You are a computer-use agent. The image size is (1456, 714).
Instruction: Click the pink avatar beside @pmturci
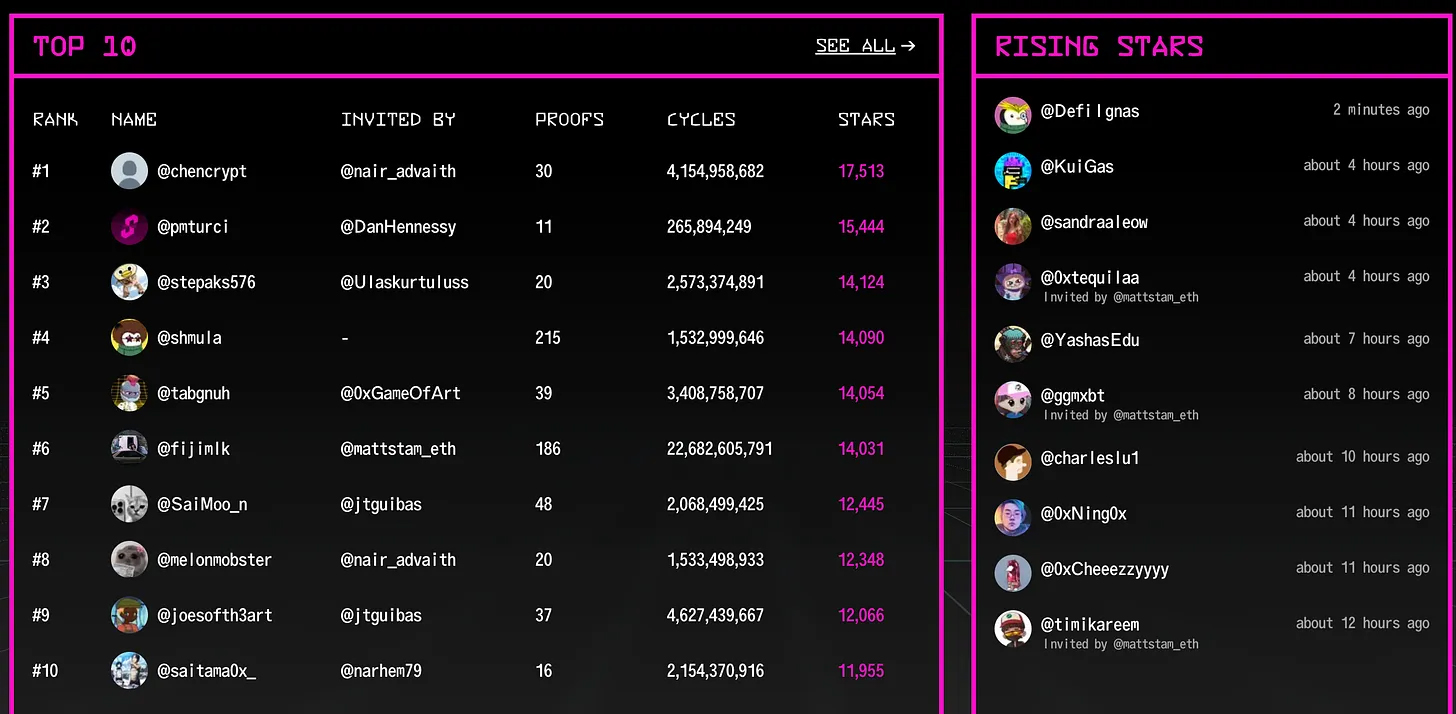(129, 227)
